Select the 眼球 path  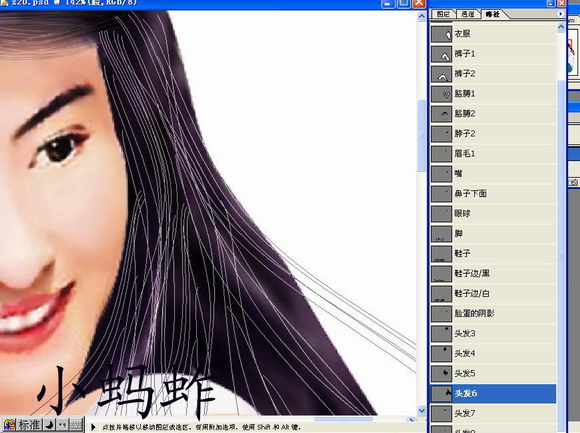(493, 213)
